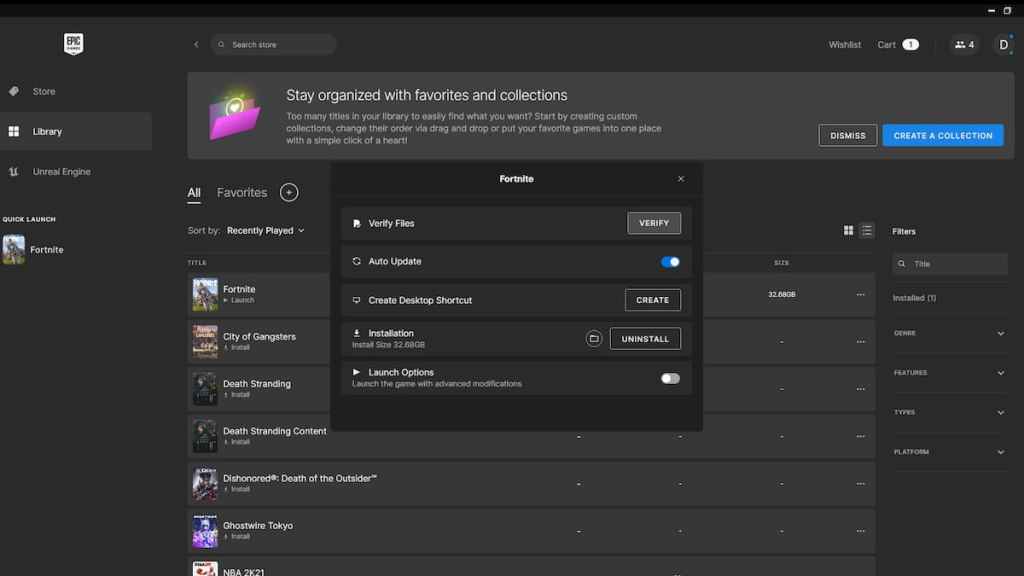Screen dimensions: 1024x576
Task: Open more options for Death Stranding Content
Action: (860, 436)
